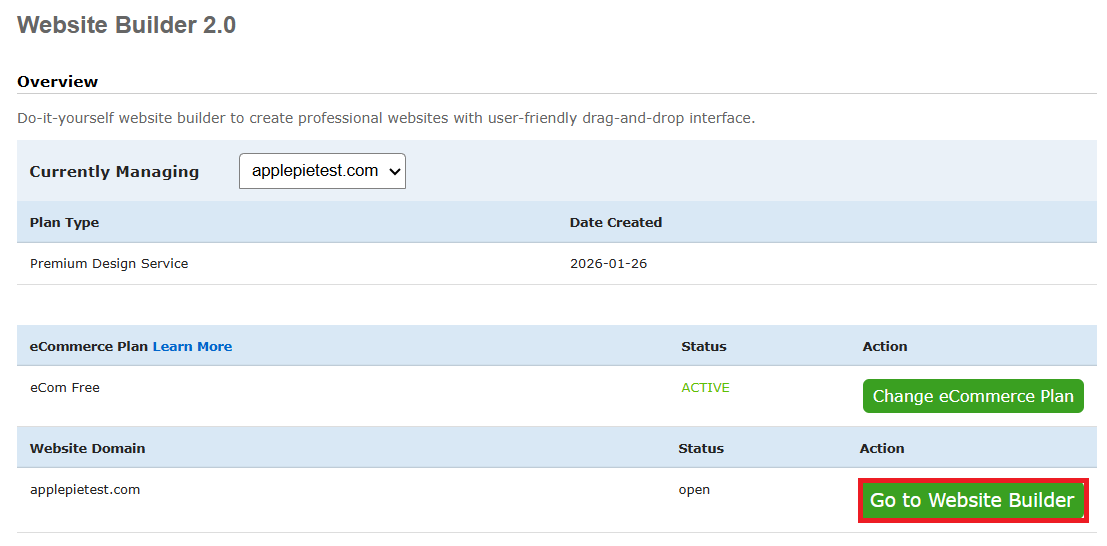Image resolution: width=1107 pixels, height=546 pixels.
Task: Select applepietest.com in the Website Domain row
Action: (x=85, y=490)
